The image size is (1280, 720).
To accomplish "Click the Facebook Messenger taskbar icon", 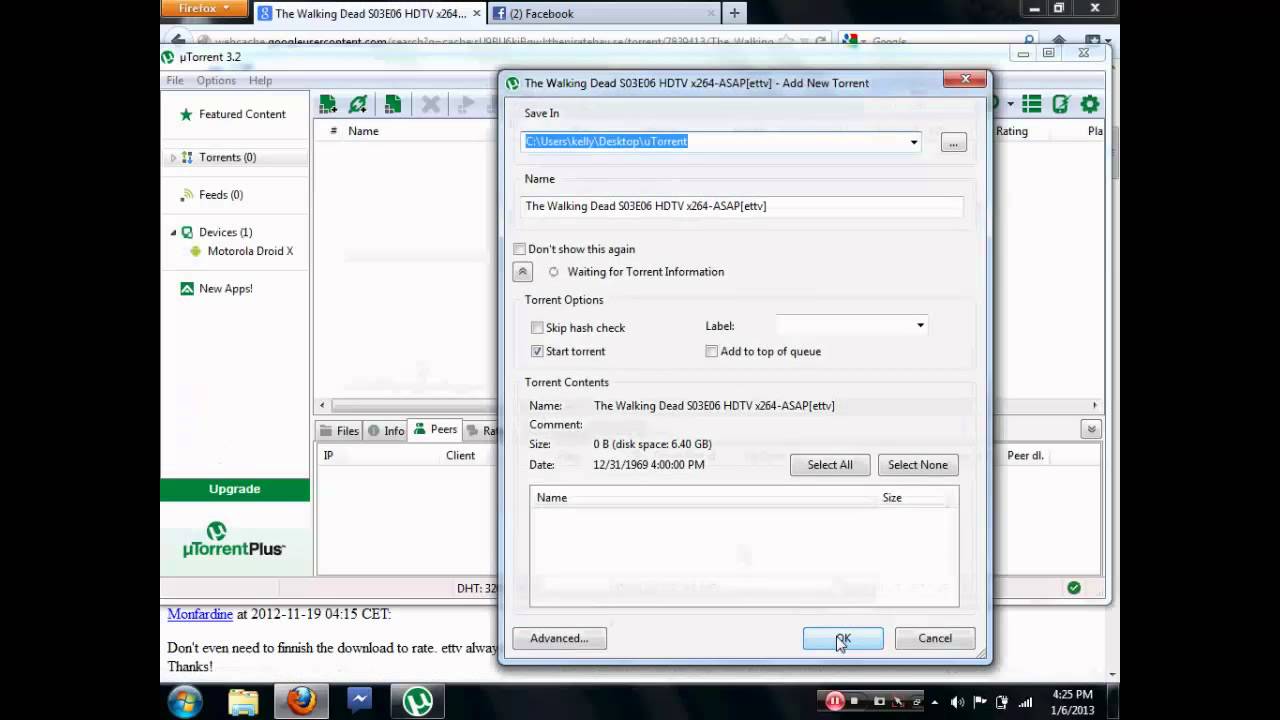I will 359,701.
